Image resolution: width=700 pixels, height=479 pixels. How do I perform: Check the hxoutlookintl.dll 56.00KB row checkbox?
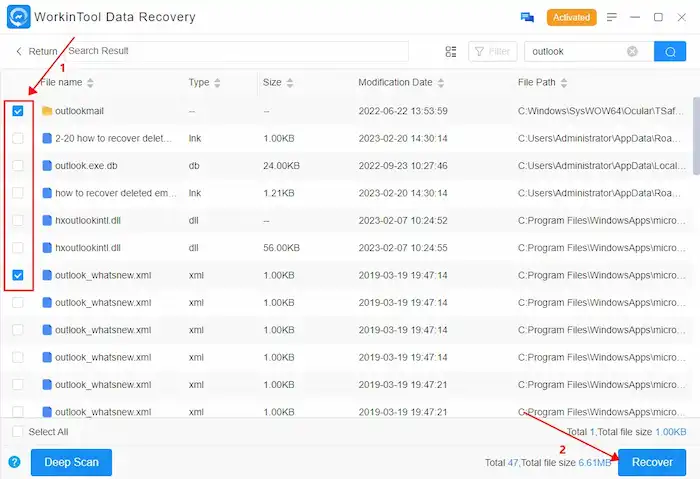pyautogui.click(x=18, y=248)
